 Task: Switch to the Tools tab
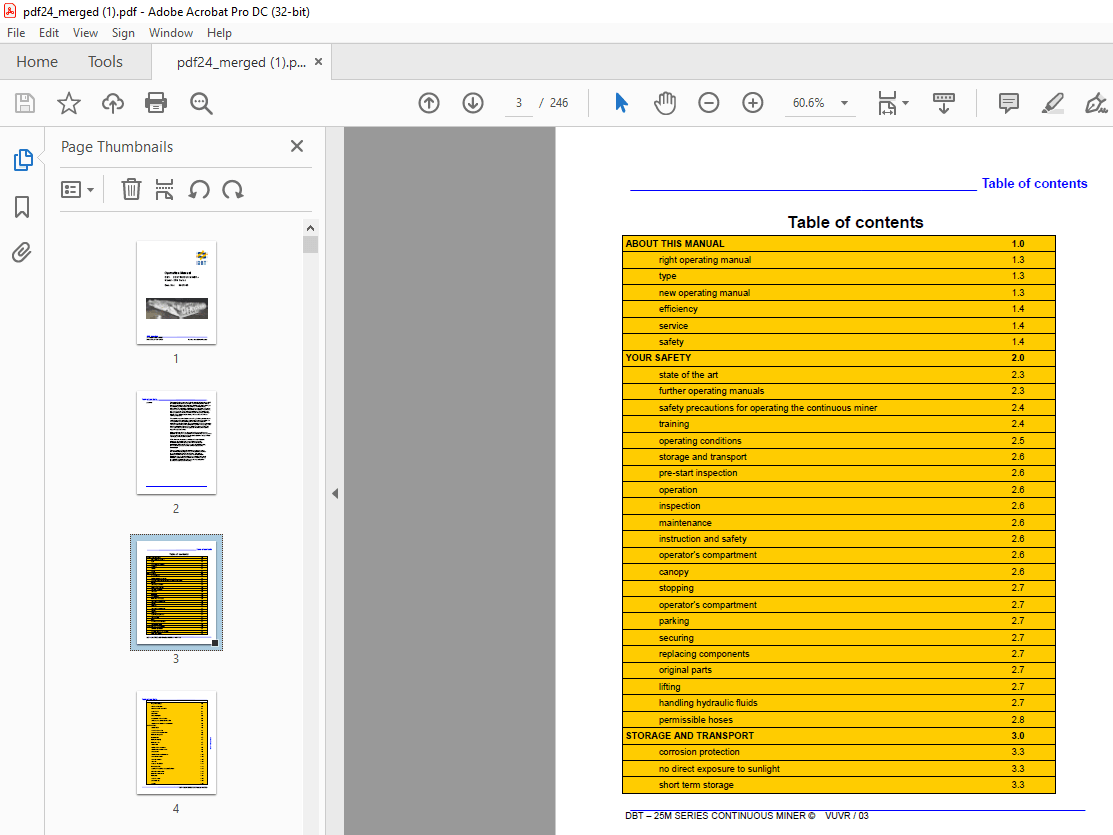(x=105, y=61)
